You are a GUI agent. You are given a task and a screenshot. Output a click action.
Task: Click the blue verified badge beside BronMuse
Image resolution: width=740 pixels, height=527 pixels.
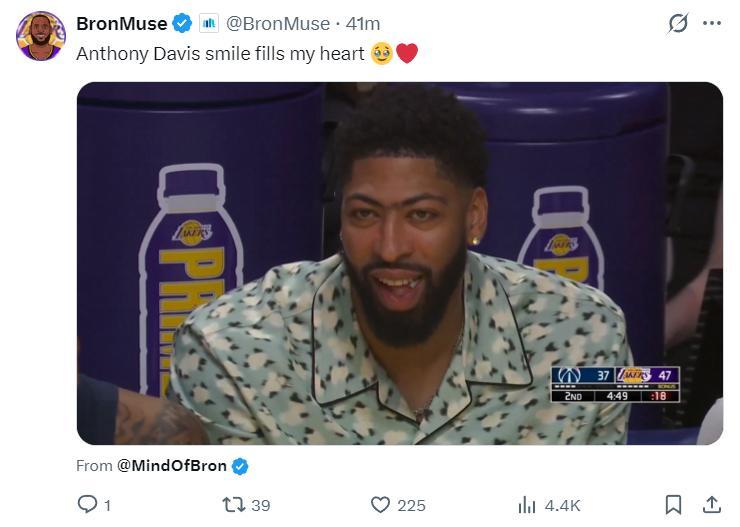click(x=182, y=23)
